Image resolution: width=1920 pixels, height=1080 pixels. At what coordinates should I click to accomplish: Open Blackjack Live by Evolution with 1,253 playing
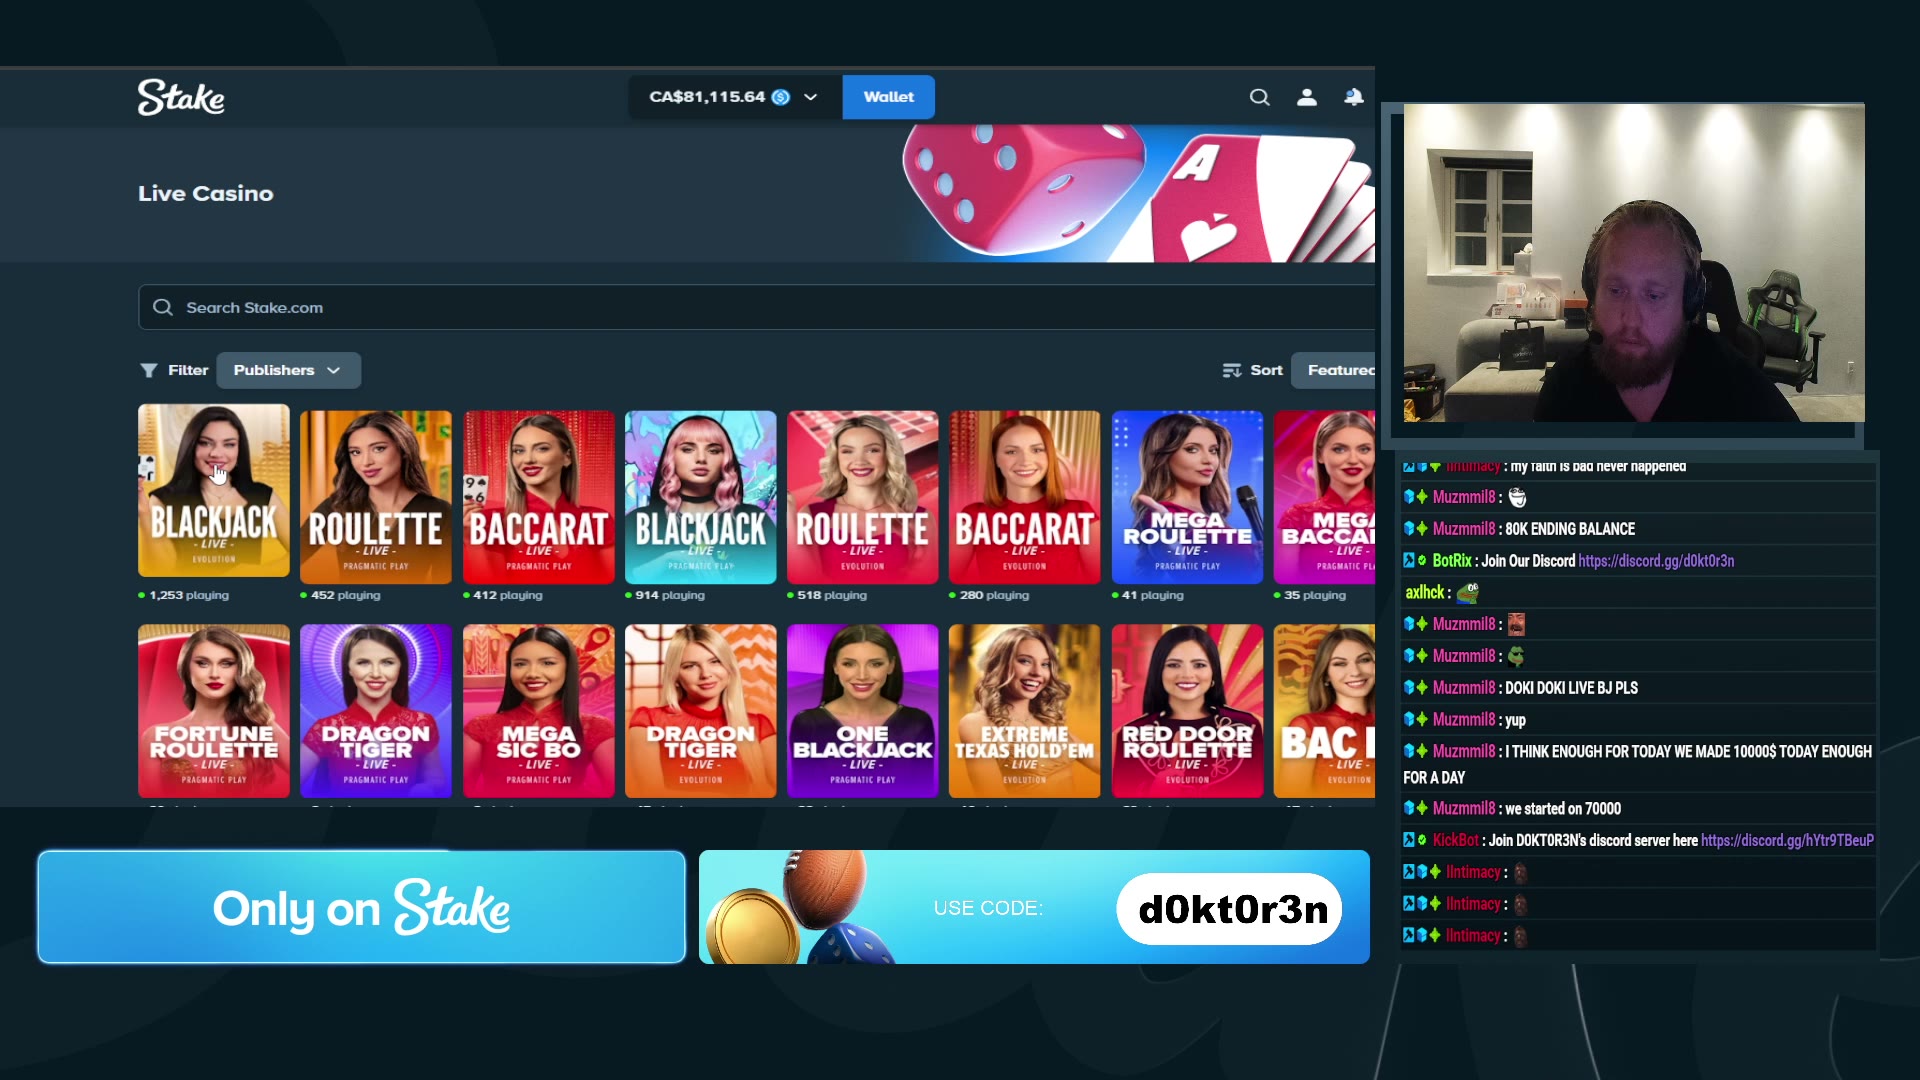214,490
